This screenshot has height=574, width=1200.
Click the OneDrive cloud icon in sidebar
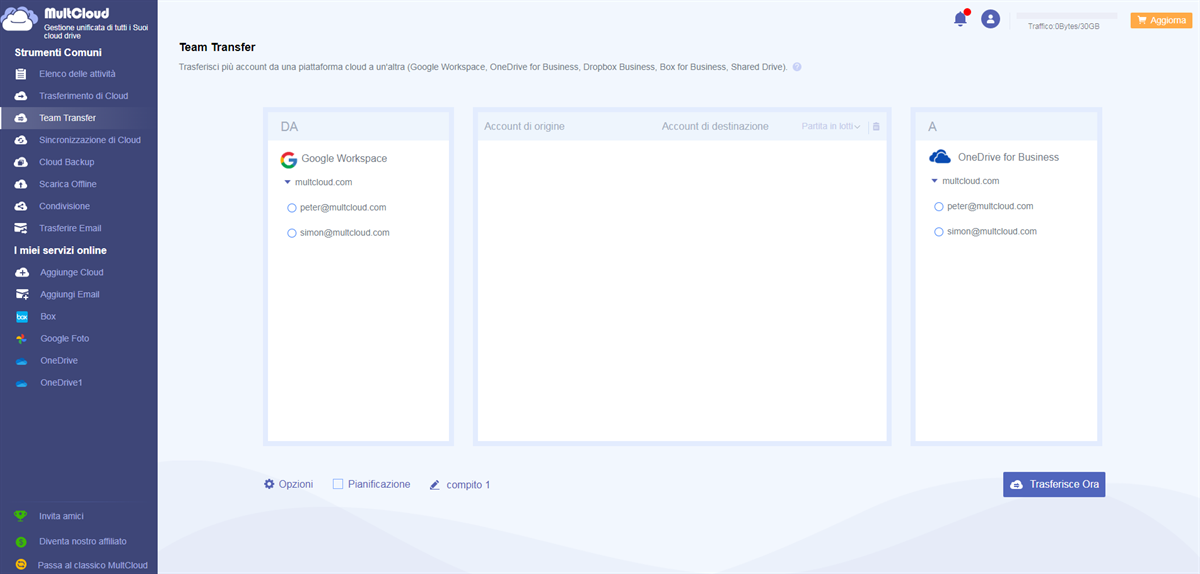(21, 361)
